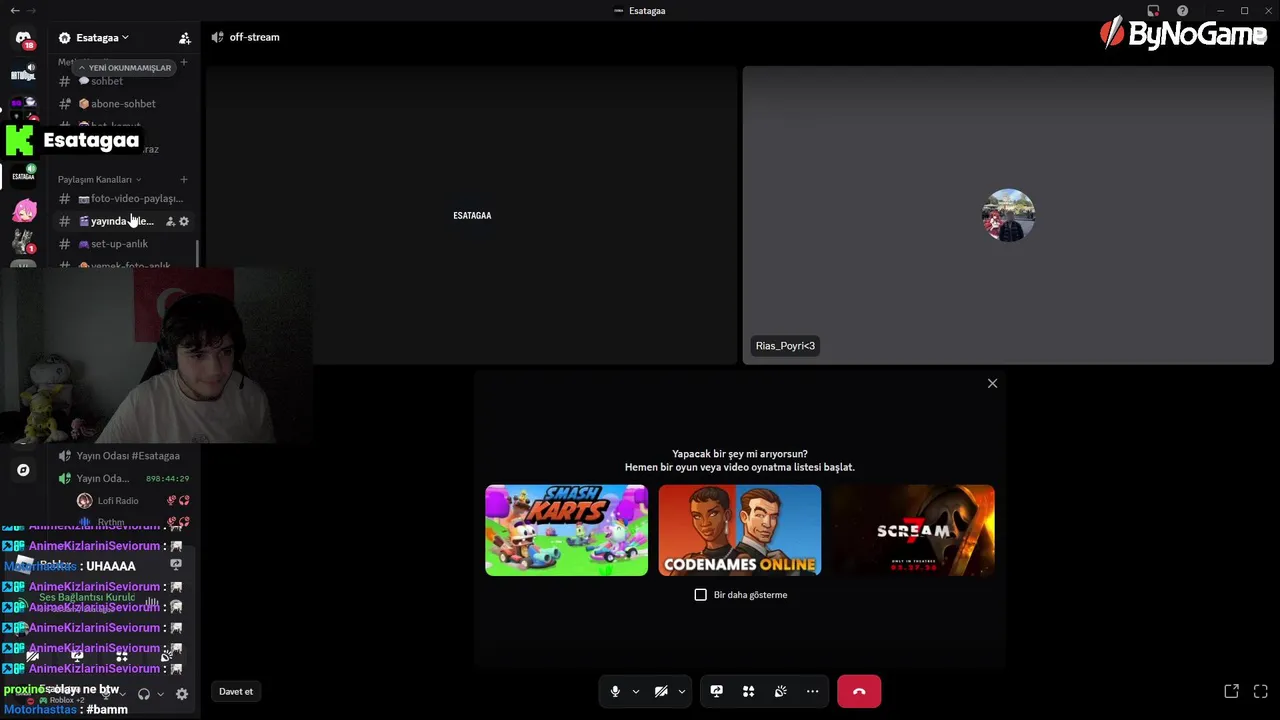
Task: Launch the Codenames Online activity
Action: [739, 530]
